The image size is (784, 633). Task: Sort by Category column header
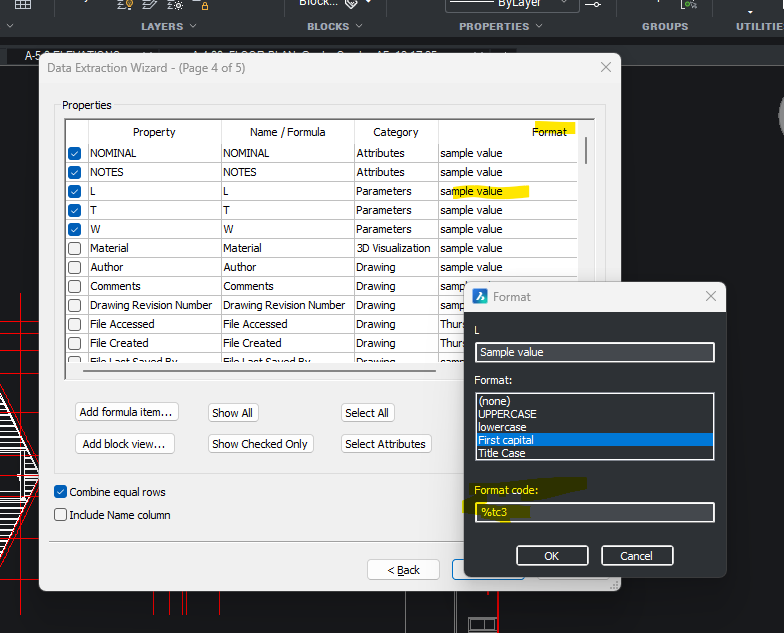(x=396, y=132)
